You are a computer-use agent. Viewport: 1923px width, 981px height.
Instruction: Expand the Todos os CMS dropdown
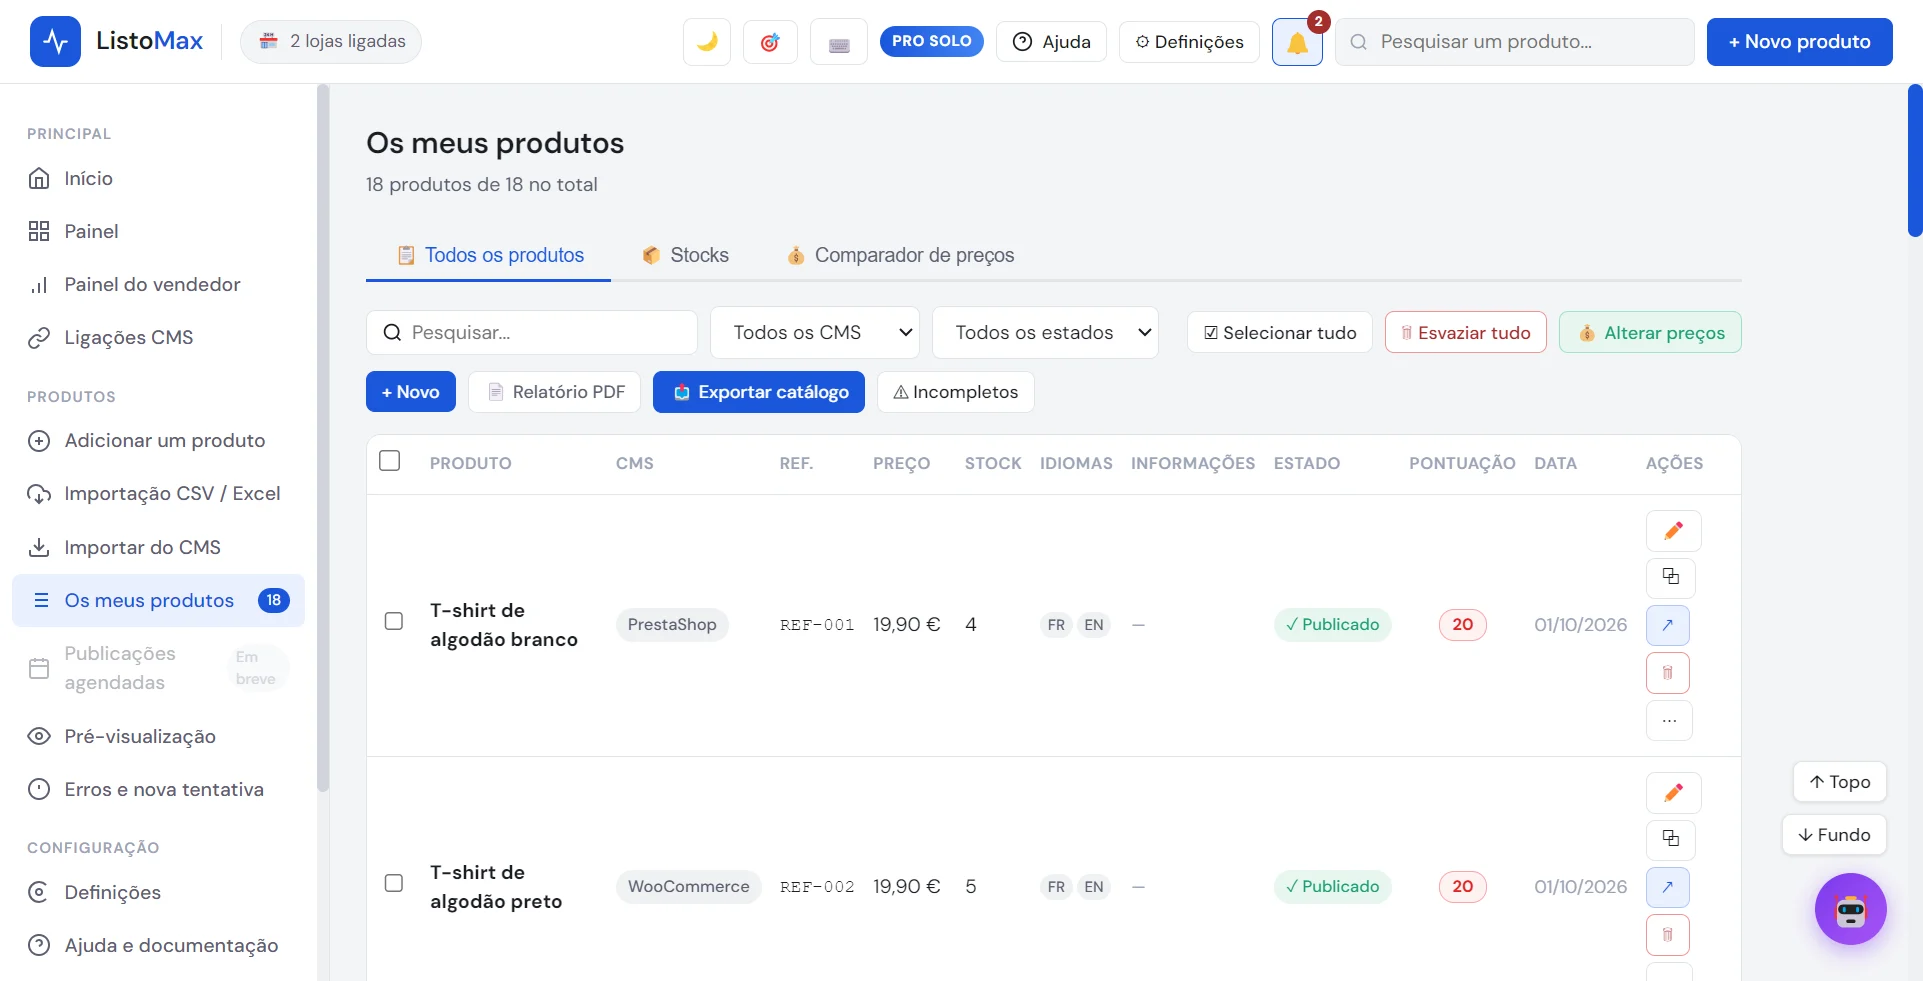tap(815, 333)
